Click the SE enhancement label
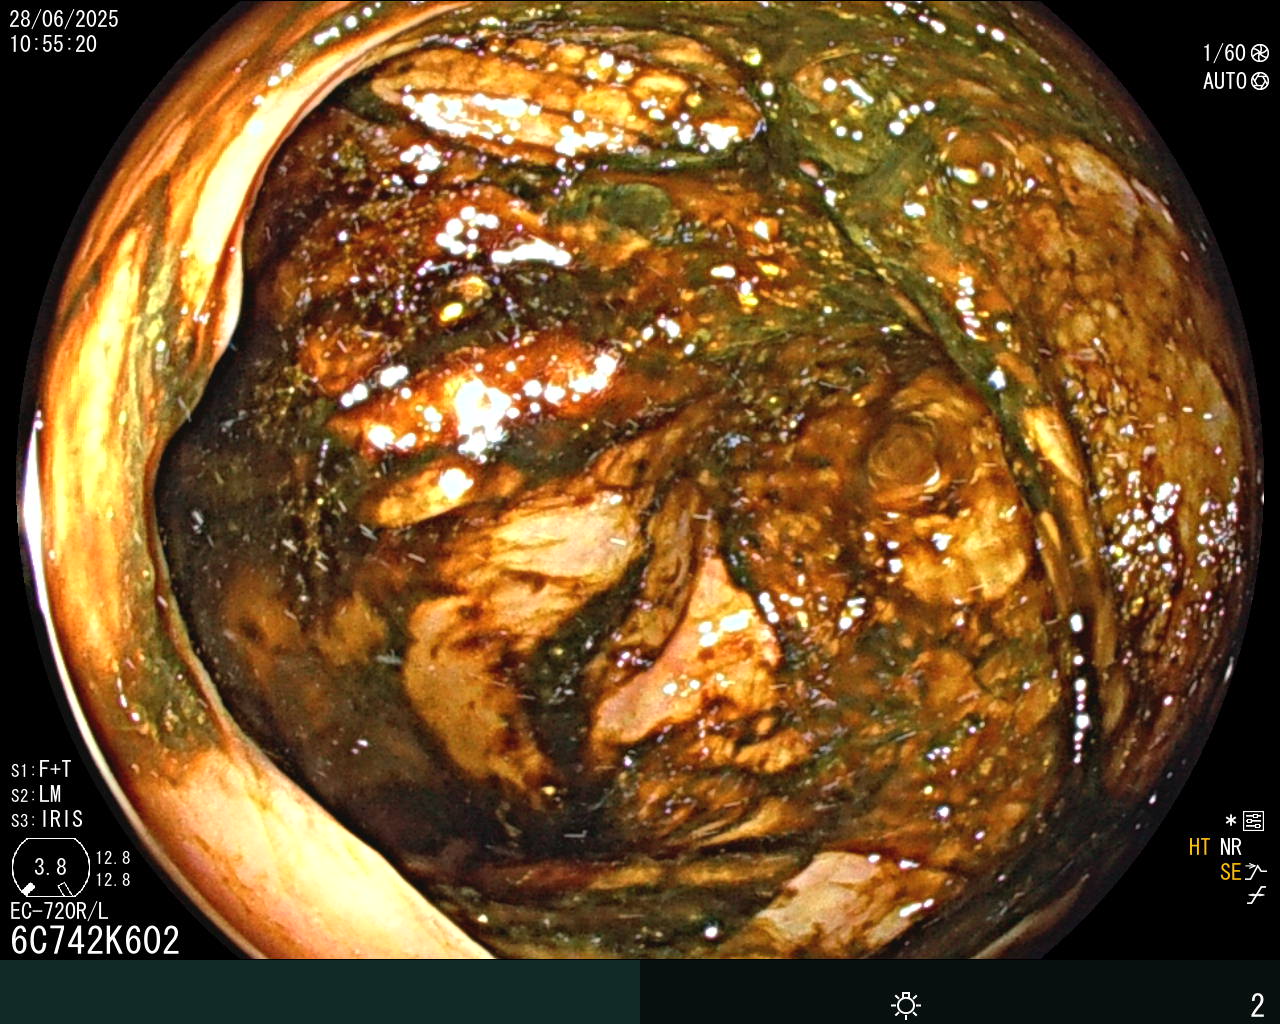 tap(1230, 872)
